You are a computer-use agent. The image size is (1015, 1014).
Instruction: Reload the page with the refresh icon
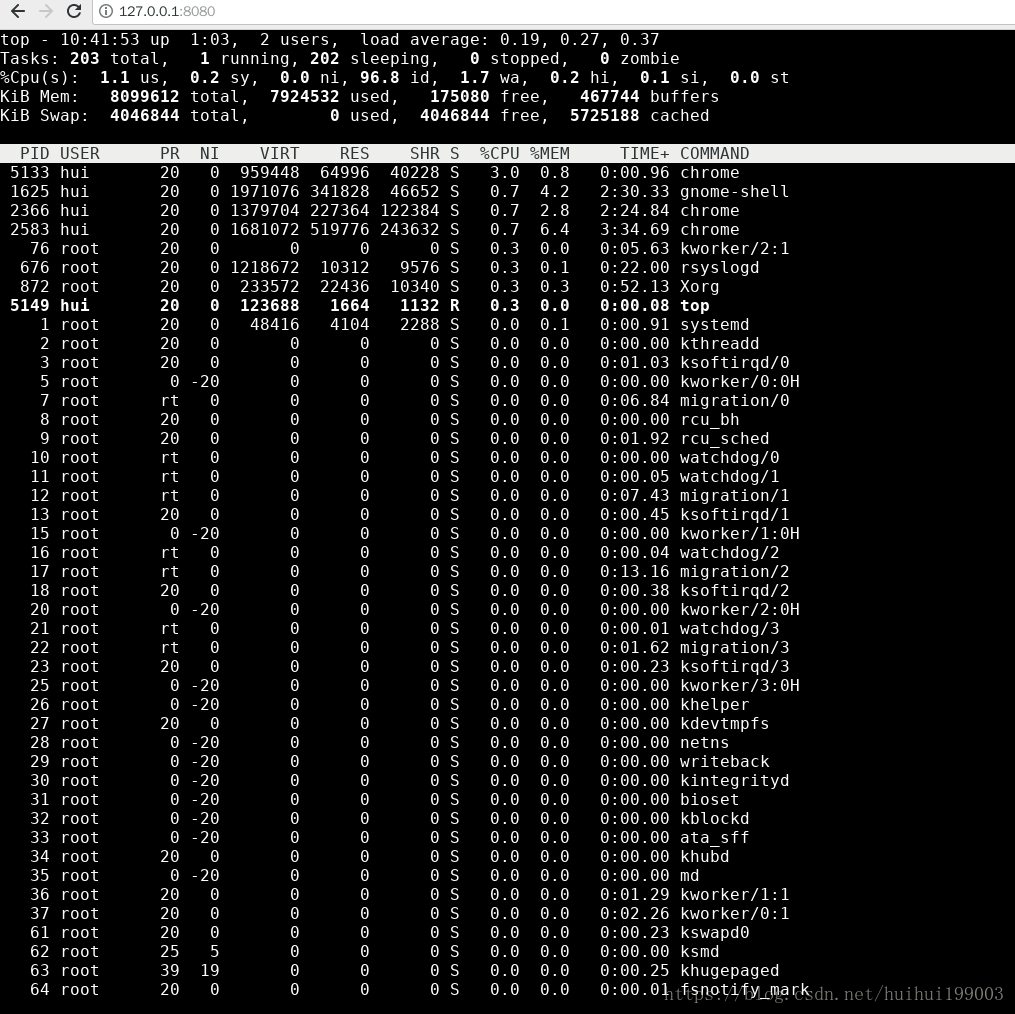point(74,11)
